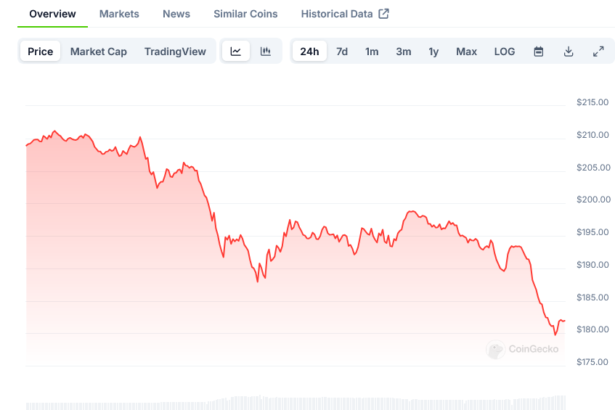Screen dimensions: 615x410
Task: Select the Price chart mode
Action: (41, 51)
